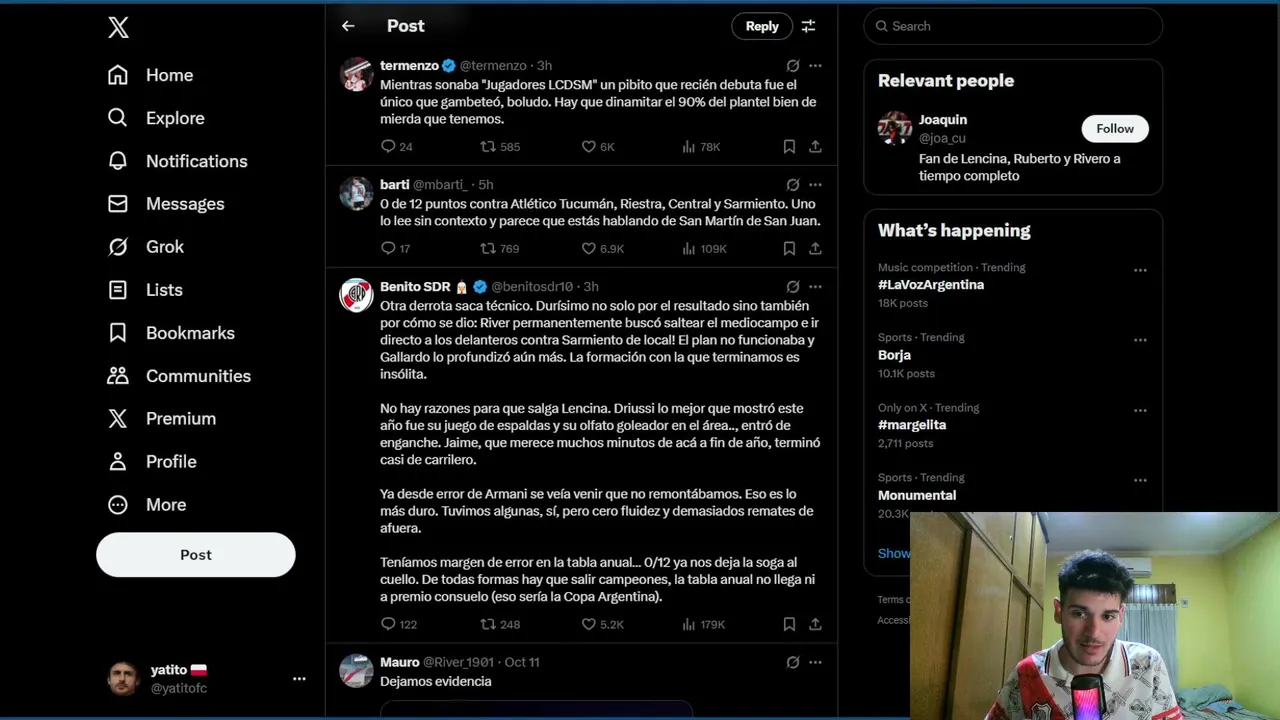The height and width of the screenshot is (720, 1280).
Task: Open account menu next to yatito
Action: [x=299, y=678]
